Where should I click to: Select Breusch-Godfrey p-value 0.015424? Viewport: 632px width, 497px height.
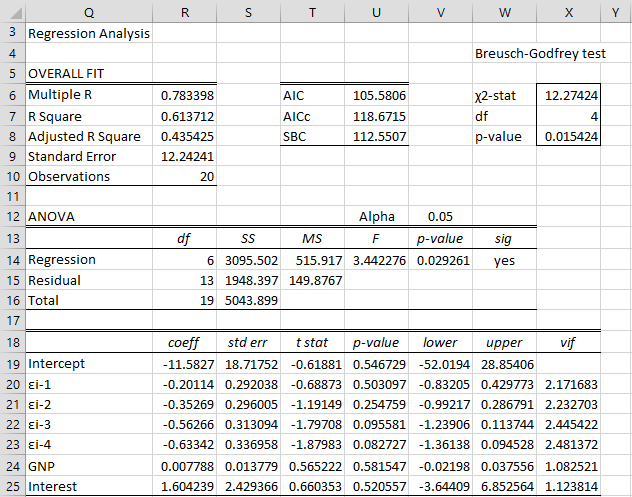[569, 136]
